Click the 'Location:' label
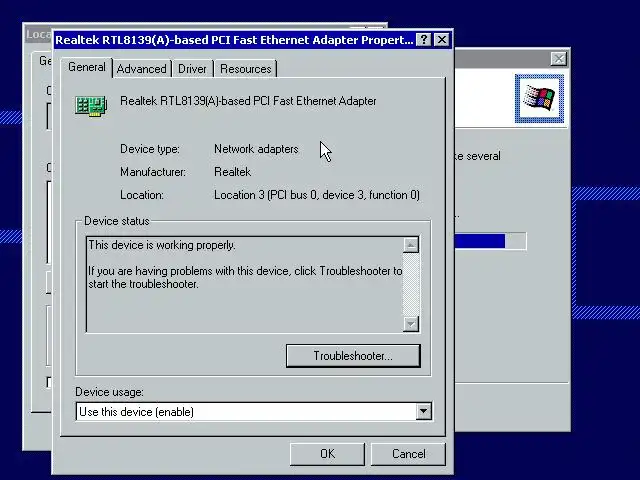 [142, 195]
